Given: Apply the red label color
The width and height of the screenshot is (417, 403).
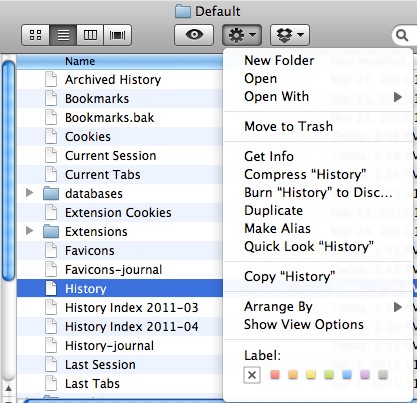Looking at the screenshot, I should [275, 375].
